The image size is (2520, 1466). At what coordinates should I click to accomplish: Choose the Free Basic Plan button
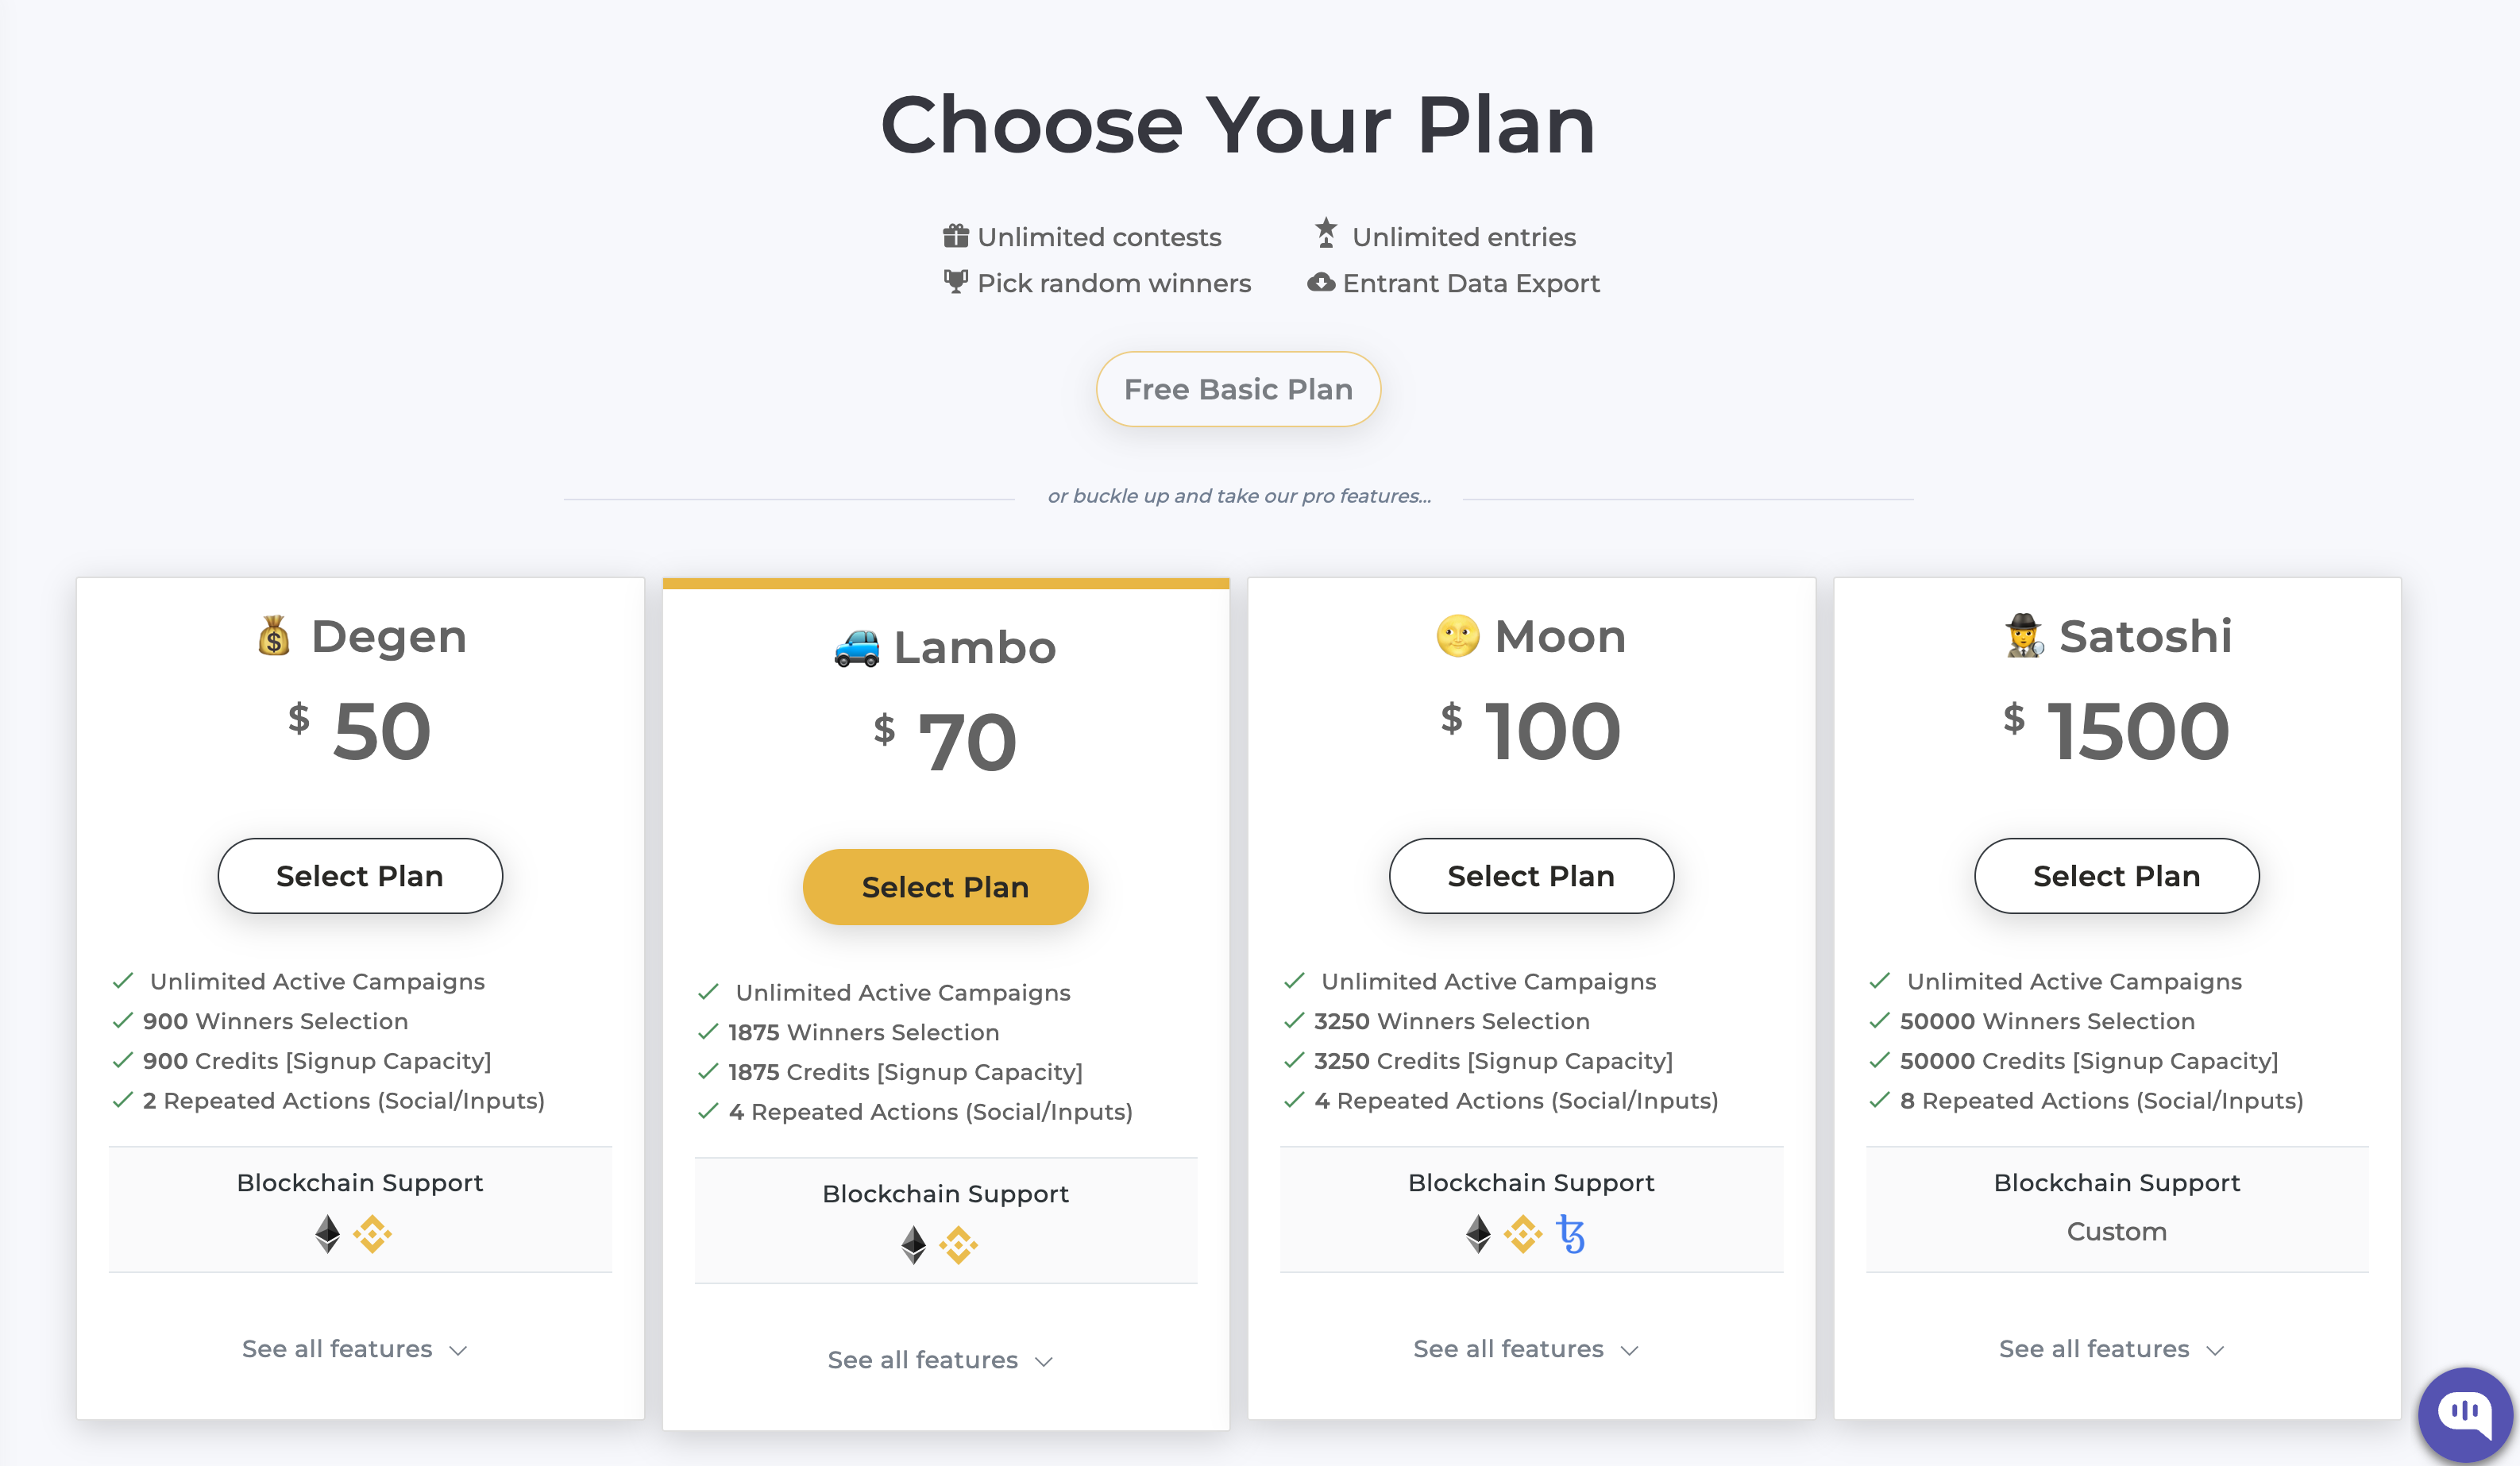coord(1238,389)
